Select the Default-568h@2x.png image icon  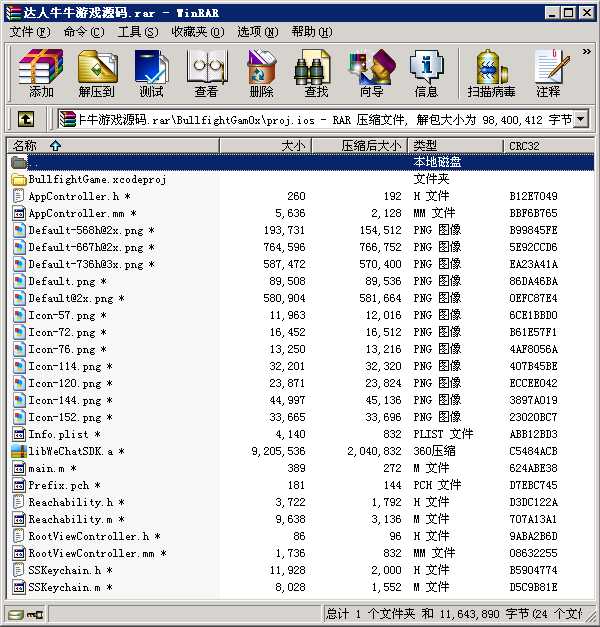tap(18, 230)
